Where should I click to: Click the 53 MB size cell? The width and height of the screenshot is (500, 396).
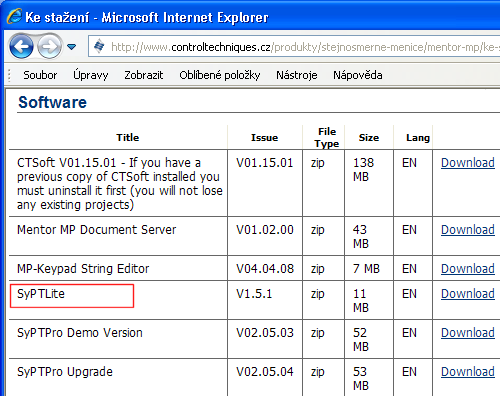point(361,379)
